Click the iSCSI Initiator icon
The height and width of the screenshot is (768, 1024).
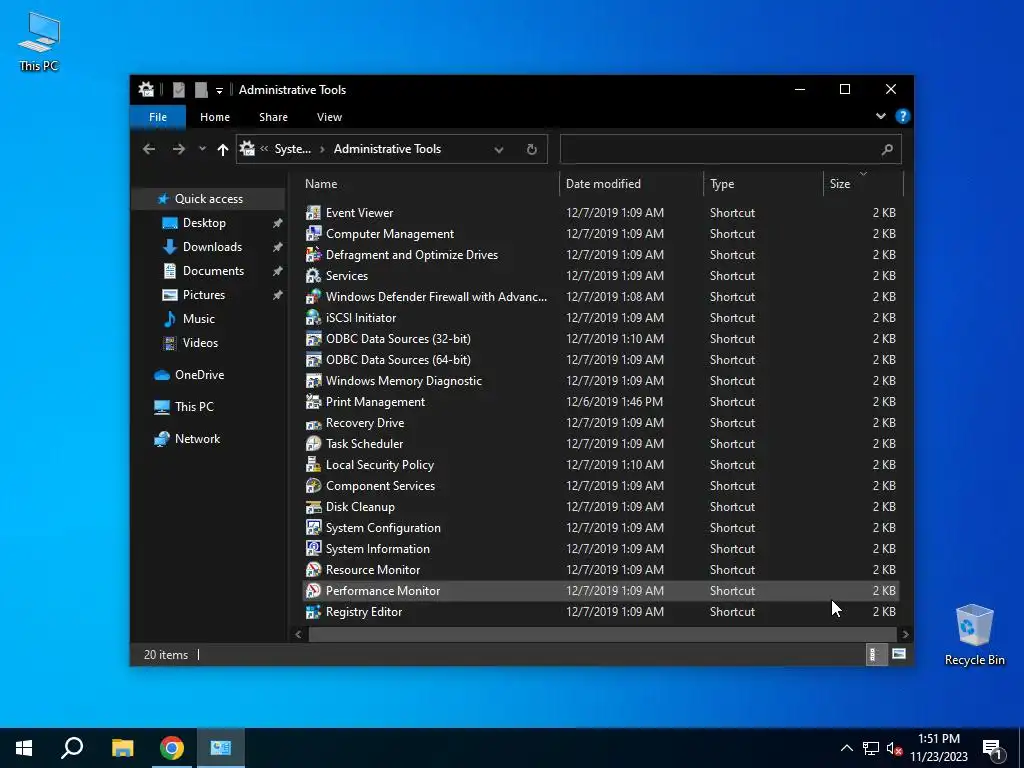pos(313,317)
